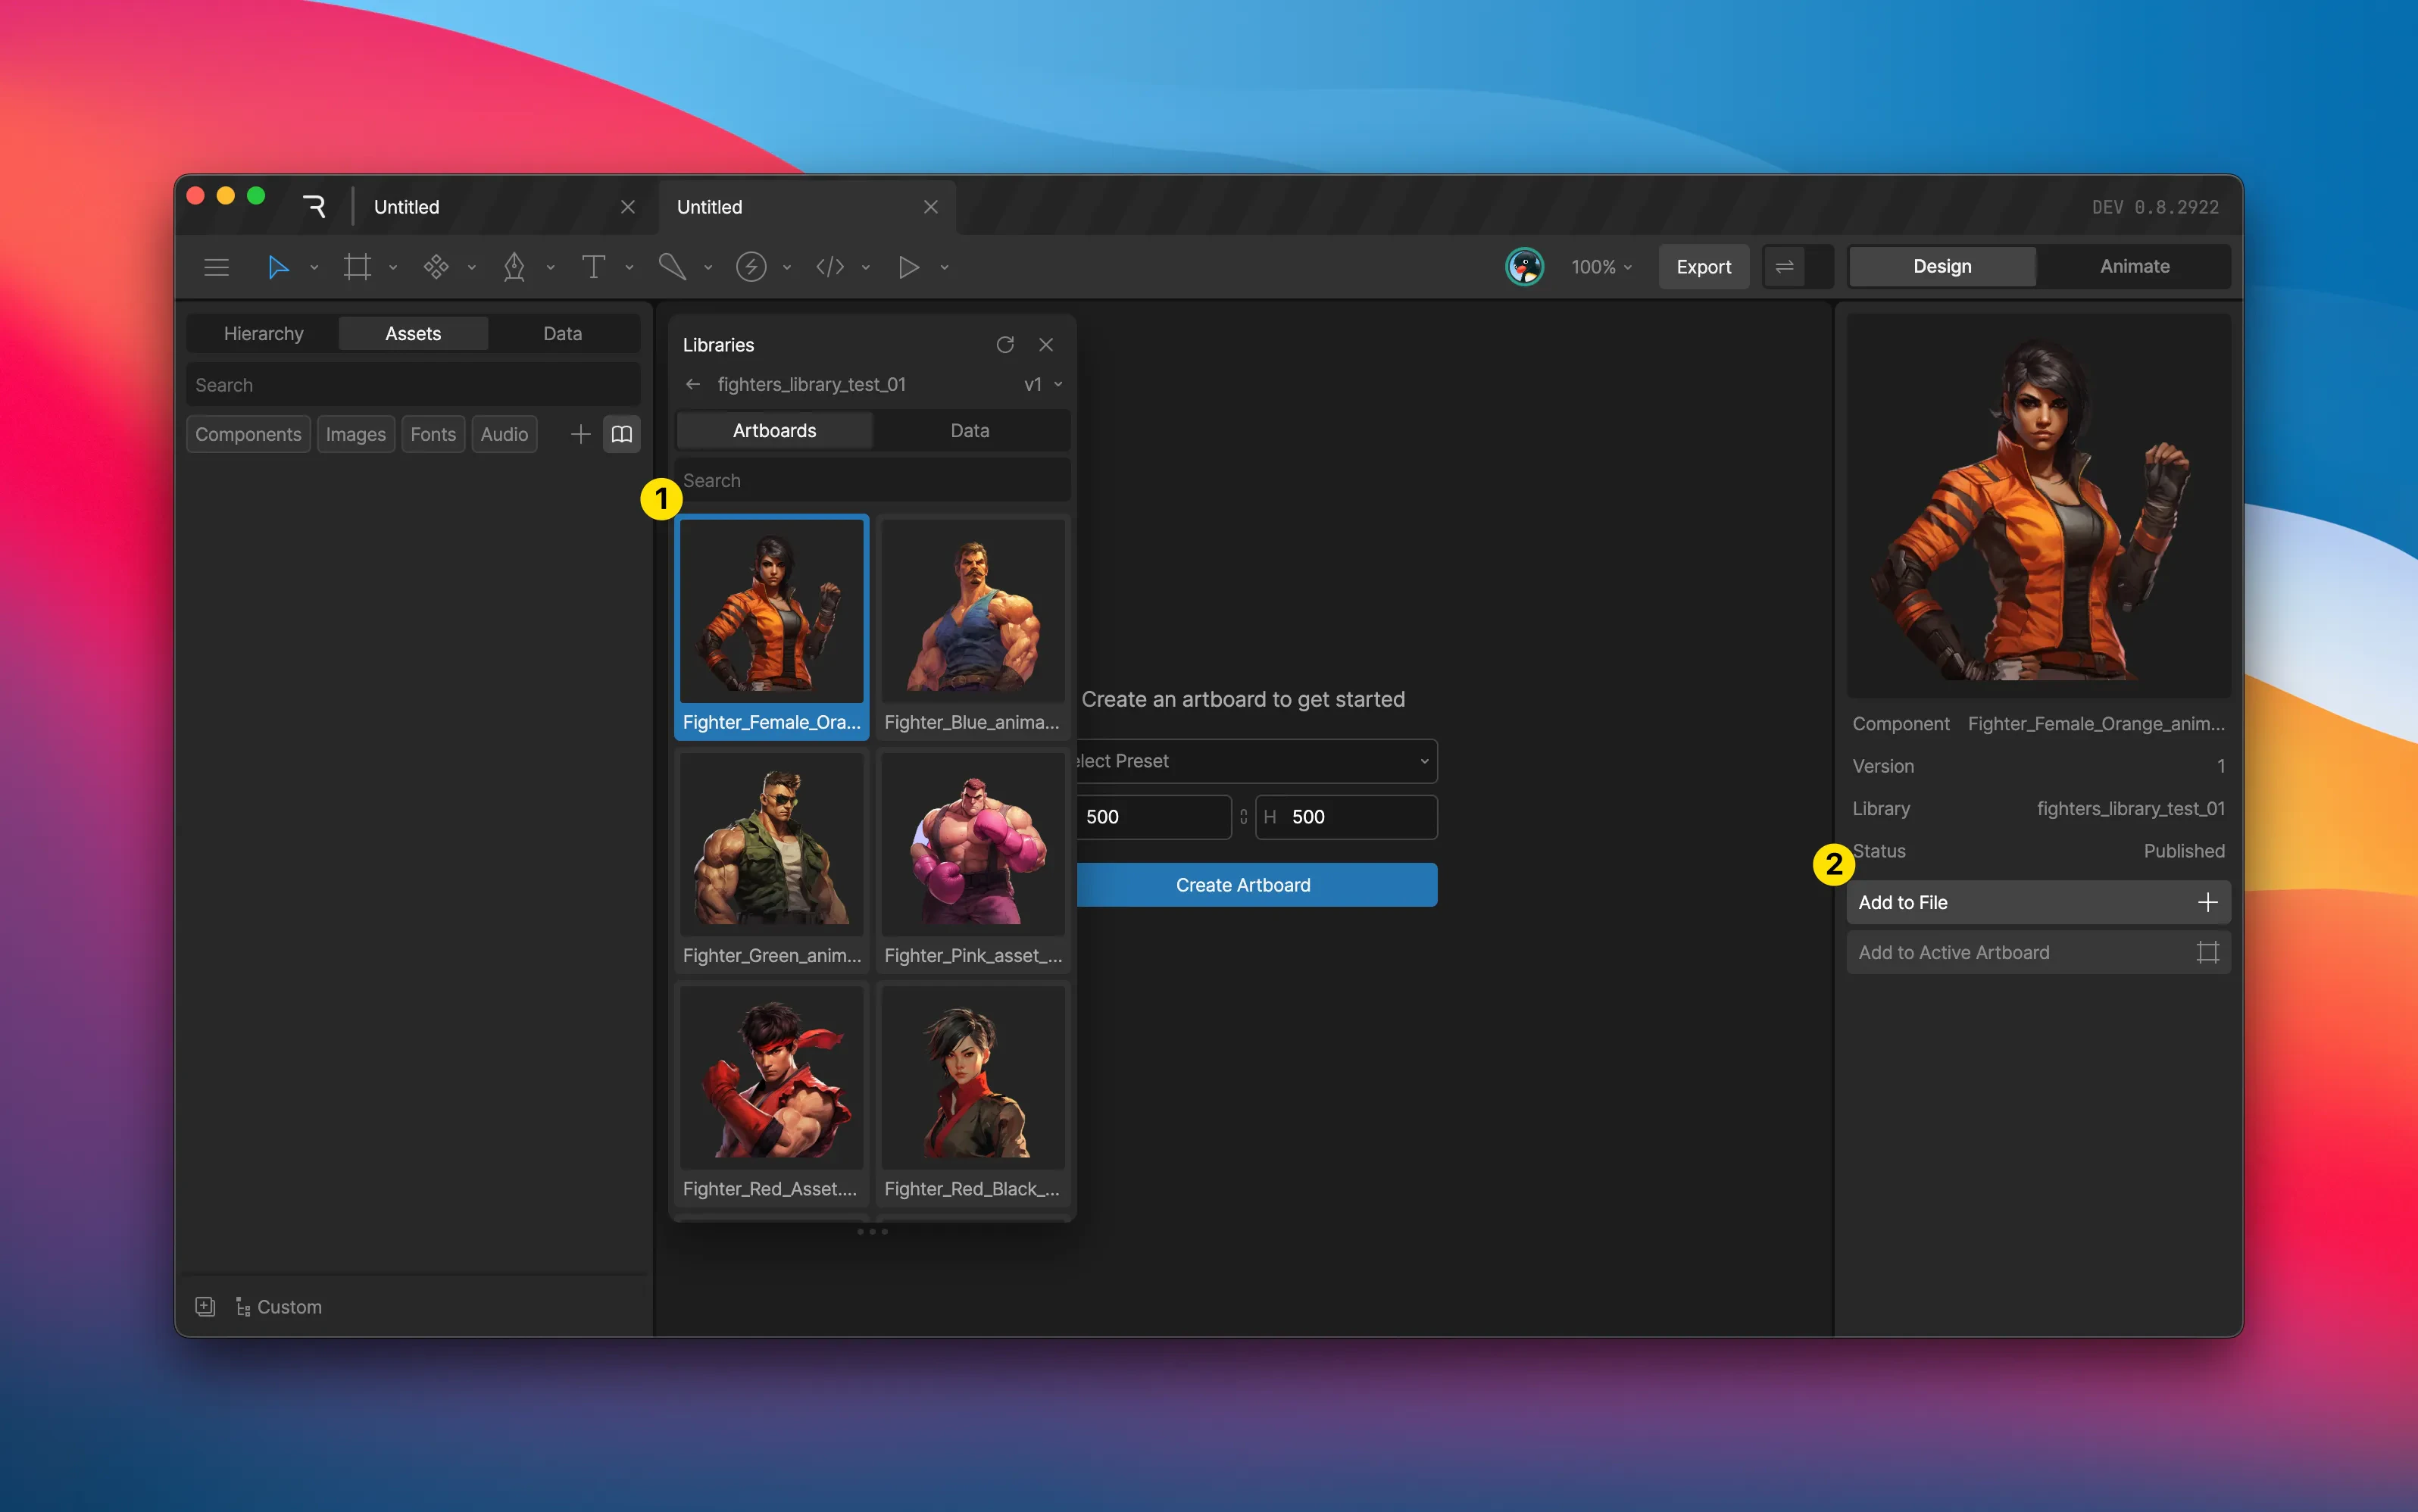Screen dimensions: 2418x1512
Task: Toggle the Images filter chip
Action: (x=355, y=434)
